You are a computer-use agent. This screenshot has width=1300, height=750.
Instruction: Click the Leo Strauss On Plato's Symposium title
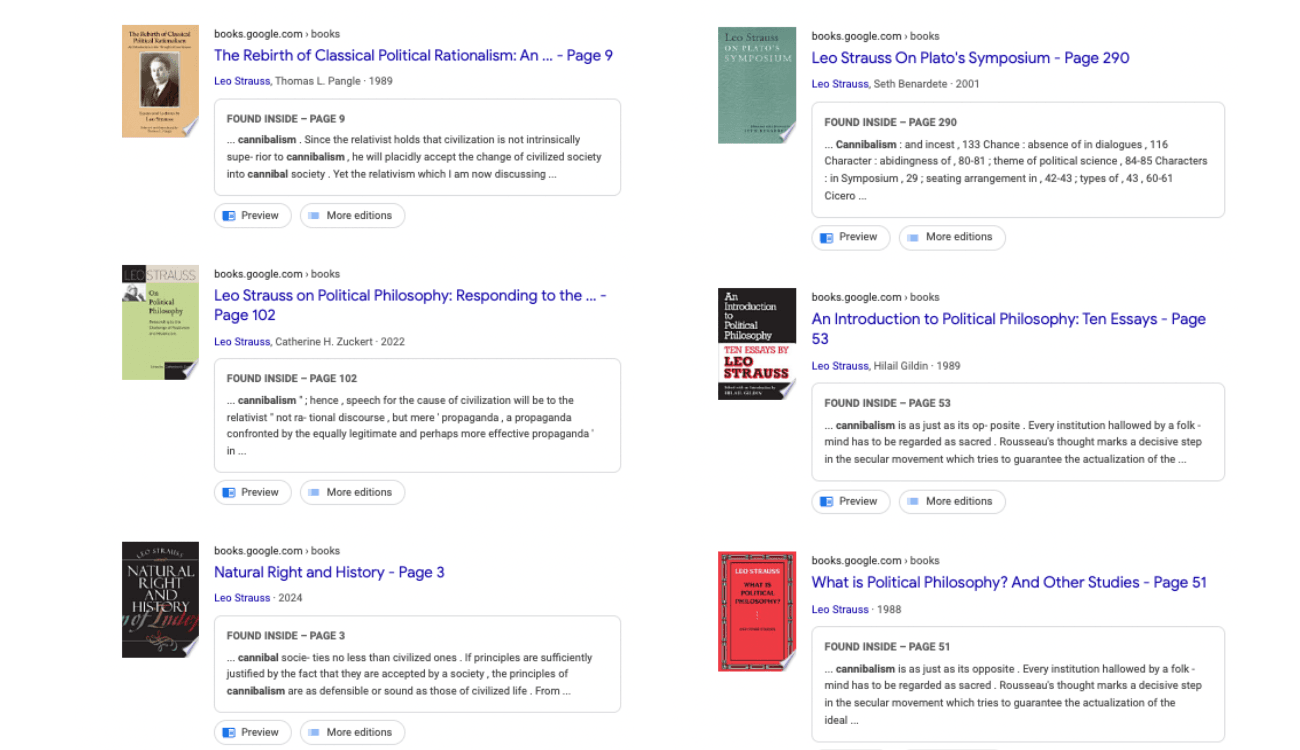click(x=970, y=58)
